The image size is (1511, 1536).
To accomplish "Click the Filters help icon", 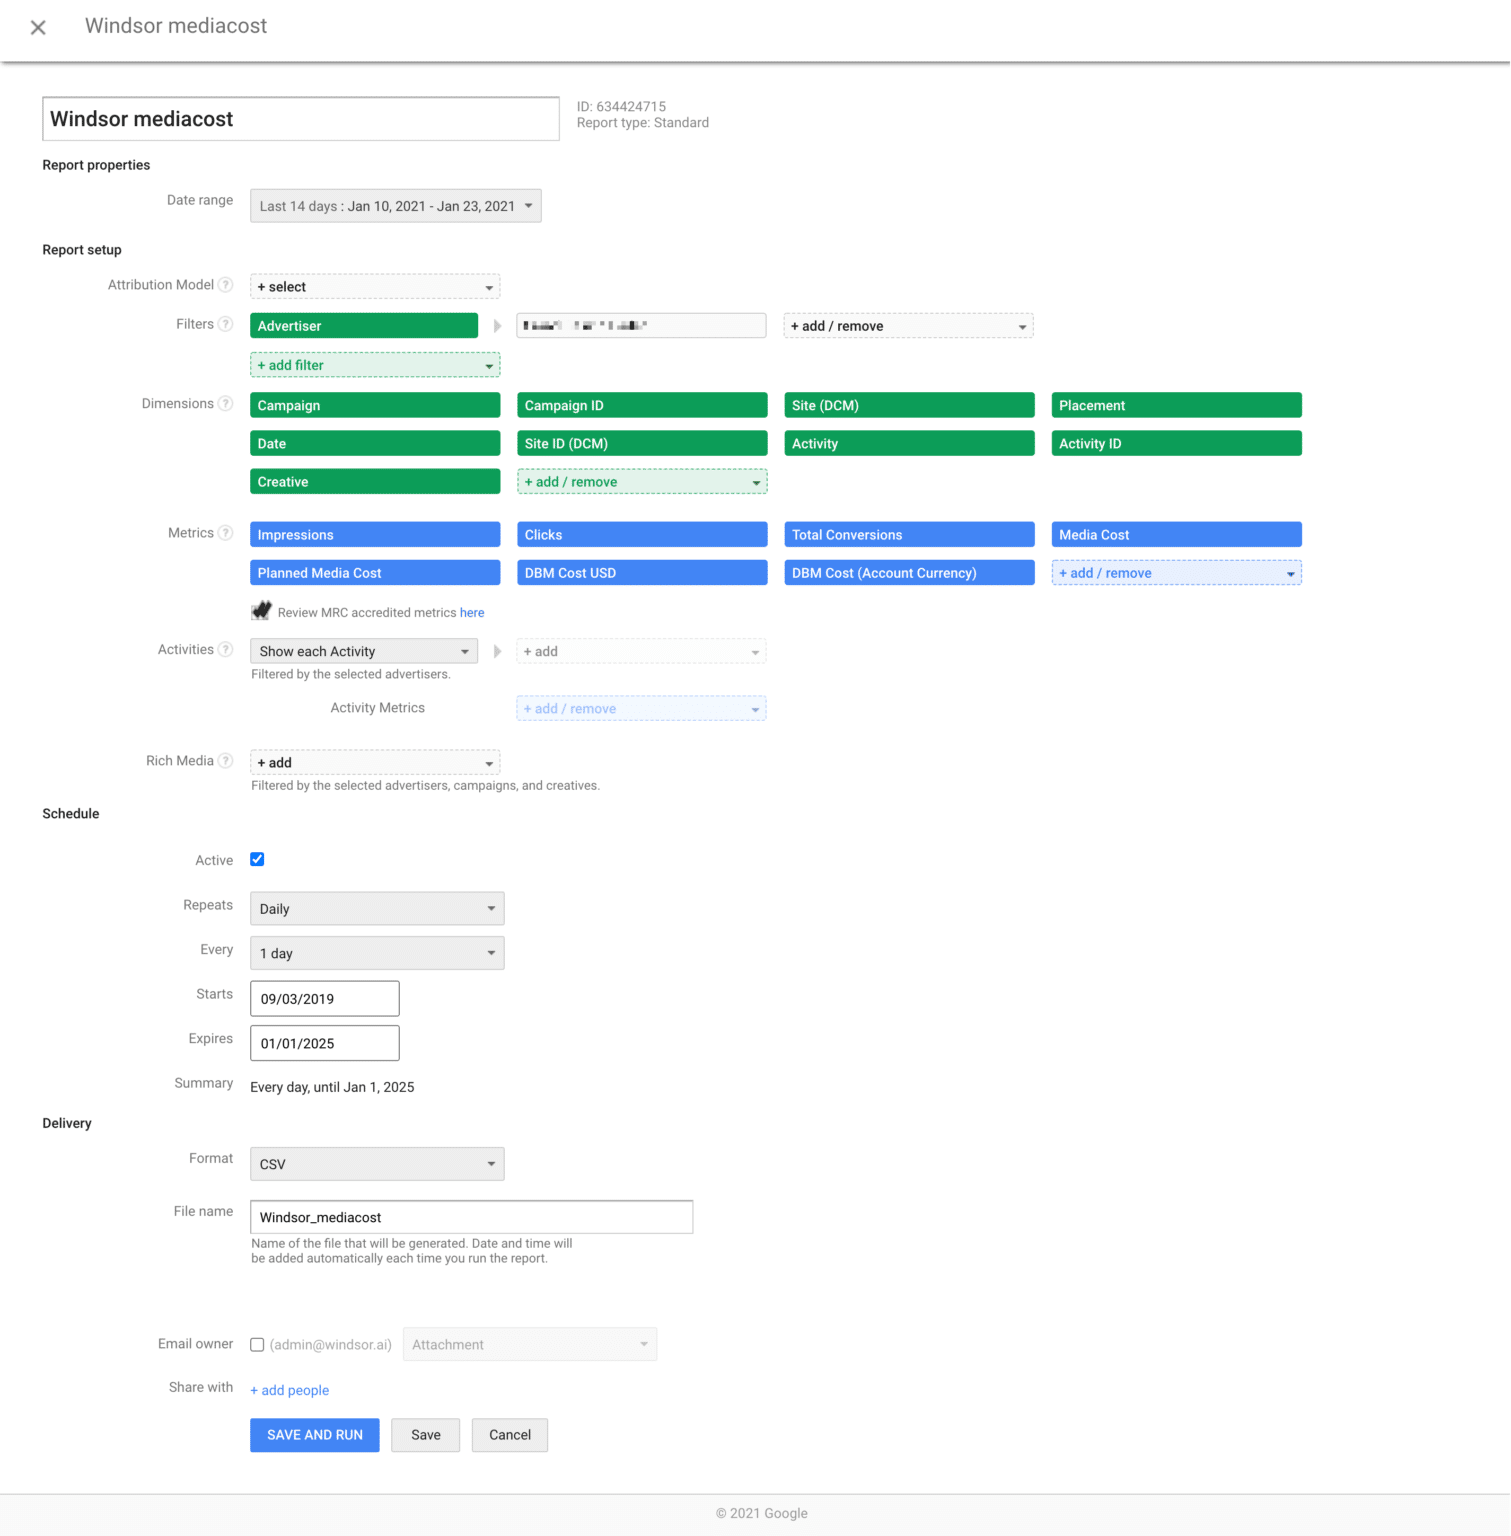I will click(224, 324).
